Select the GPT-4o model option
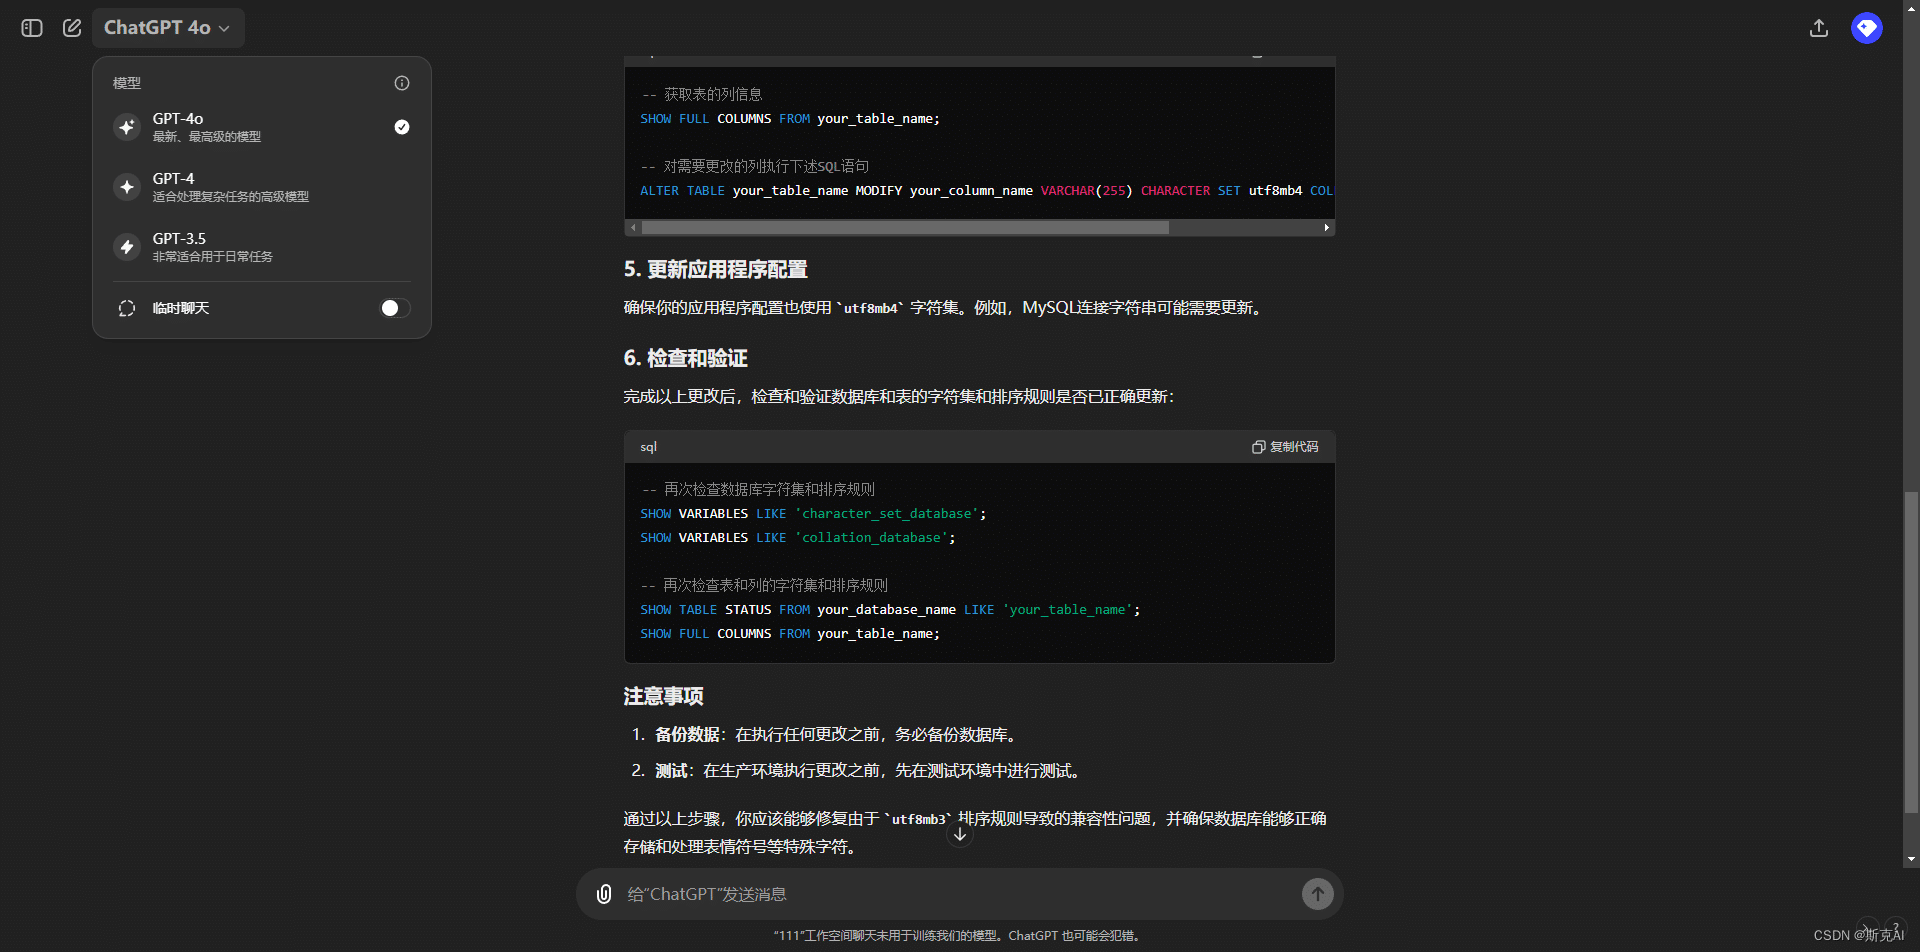Screen dimensions: 1920x952 (x=262, y=127)
